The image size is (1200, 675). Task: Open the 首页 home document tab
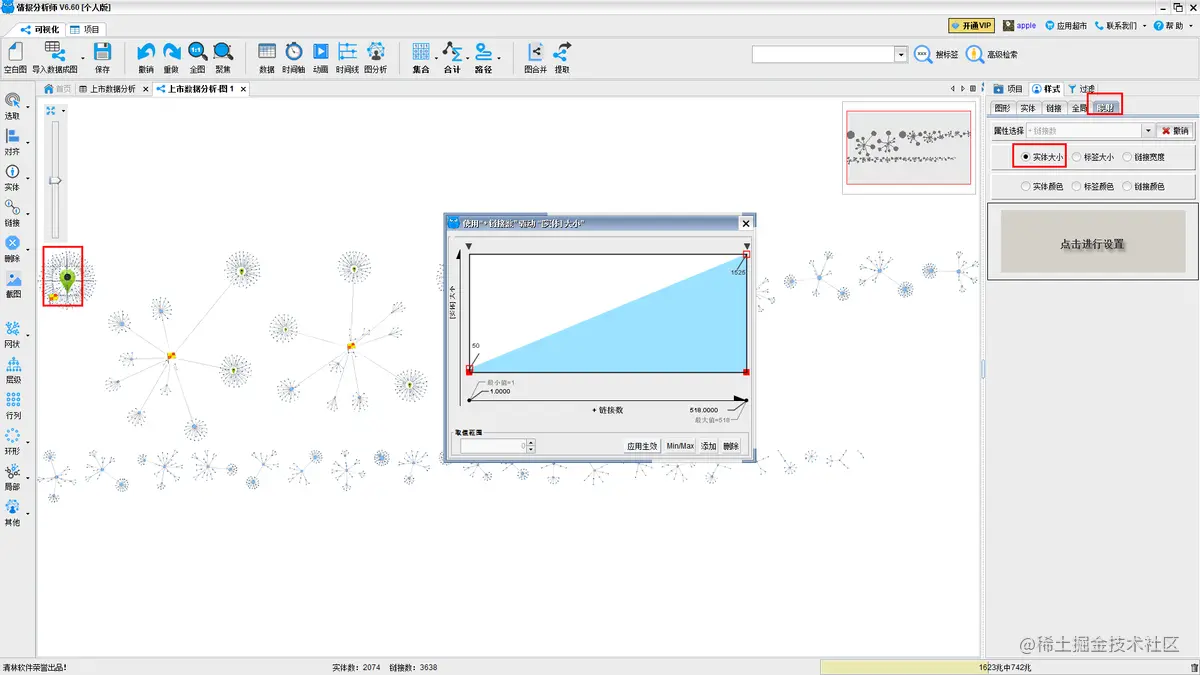point(57,89)
